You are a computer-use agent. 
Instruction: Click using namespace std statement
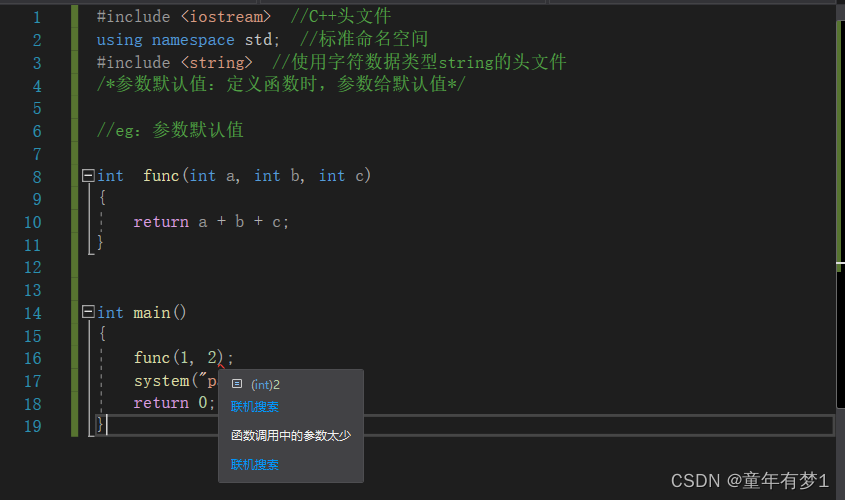click(188, 40)
